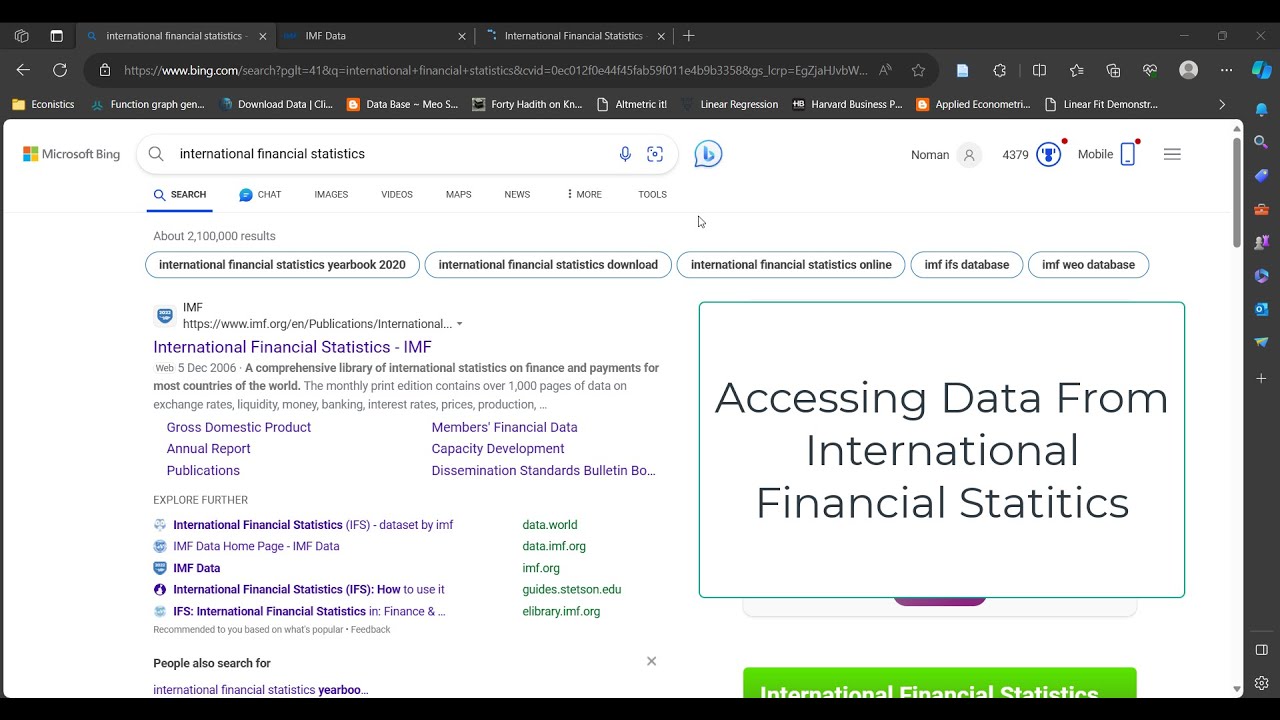
Task: Open the tab actions menu icon
Action: tap(56, 36)
